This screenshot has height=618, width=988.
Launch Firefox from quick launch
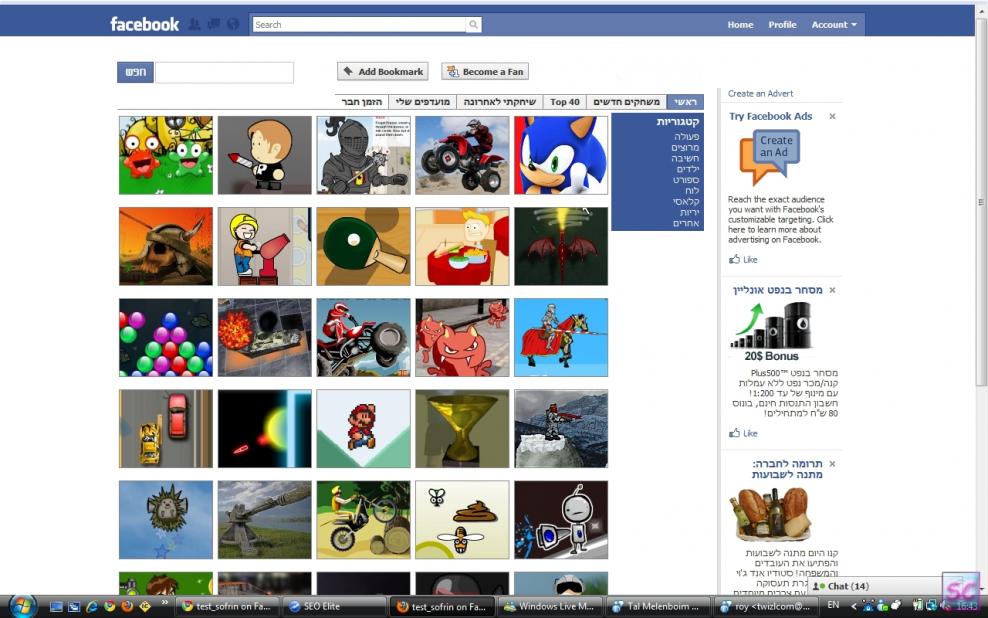pyautogui.click(x=127, y=607)
